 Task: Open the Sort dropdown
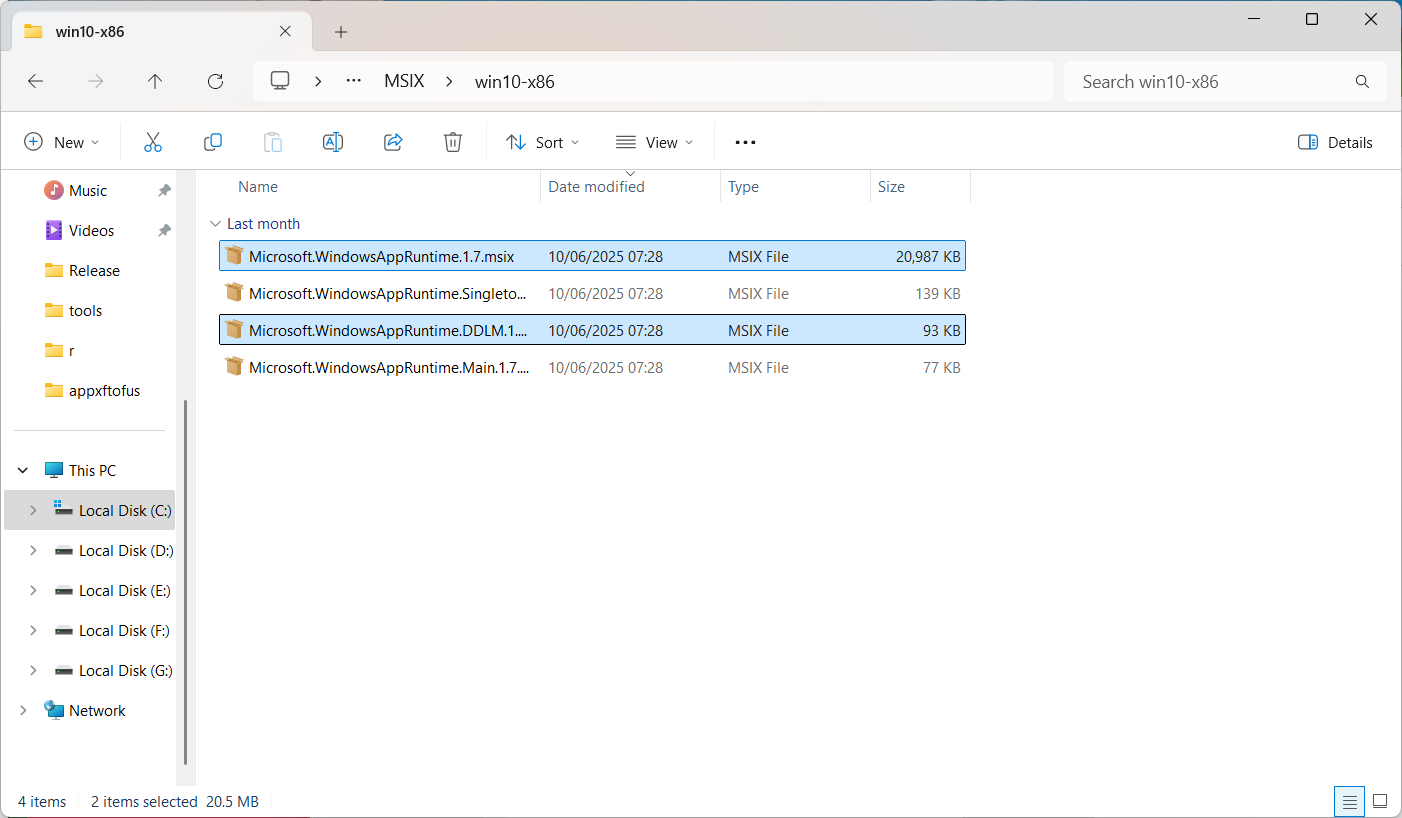pyautogui.click(x=542, y=142)
